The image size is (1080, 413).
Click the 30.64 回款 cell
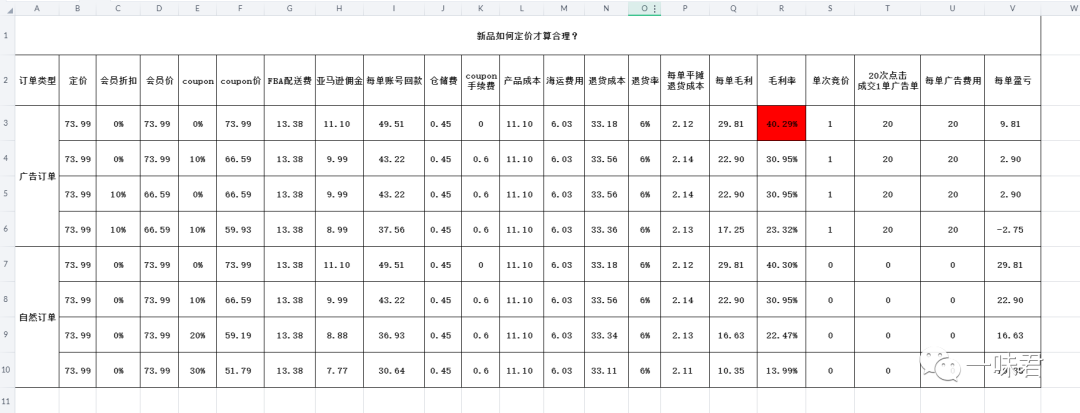coord(394,370)
